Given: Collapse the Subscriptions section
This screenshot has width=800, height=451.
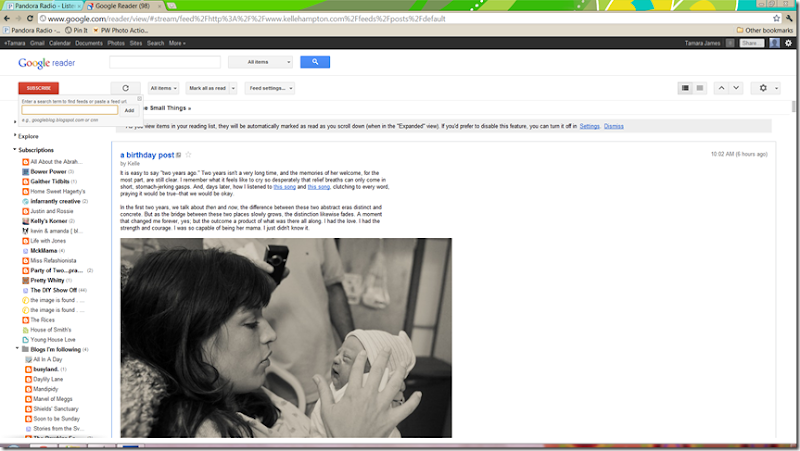Looking at the screenshot, I should pos(14,149).
